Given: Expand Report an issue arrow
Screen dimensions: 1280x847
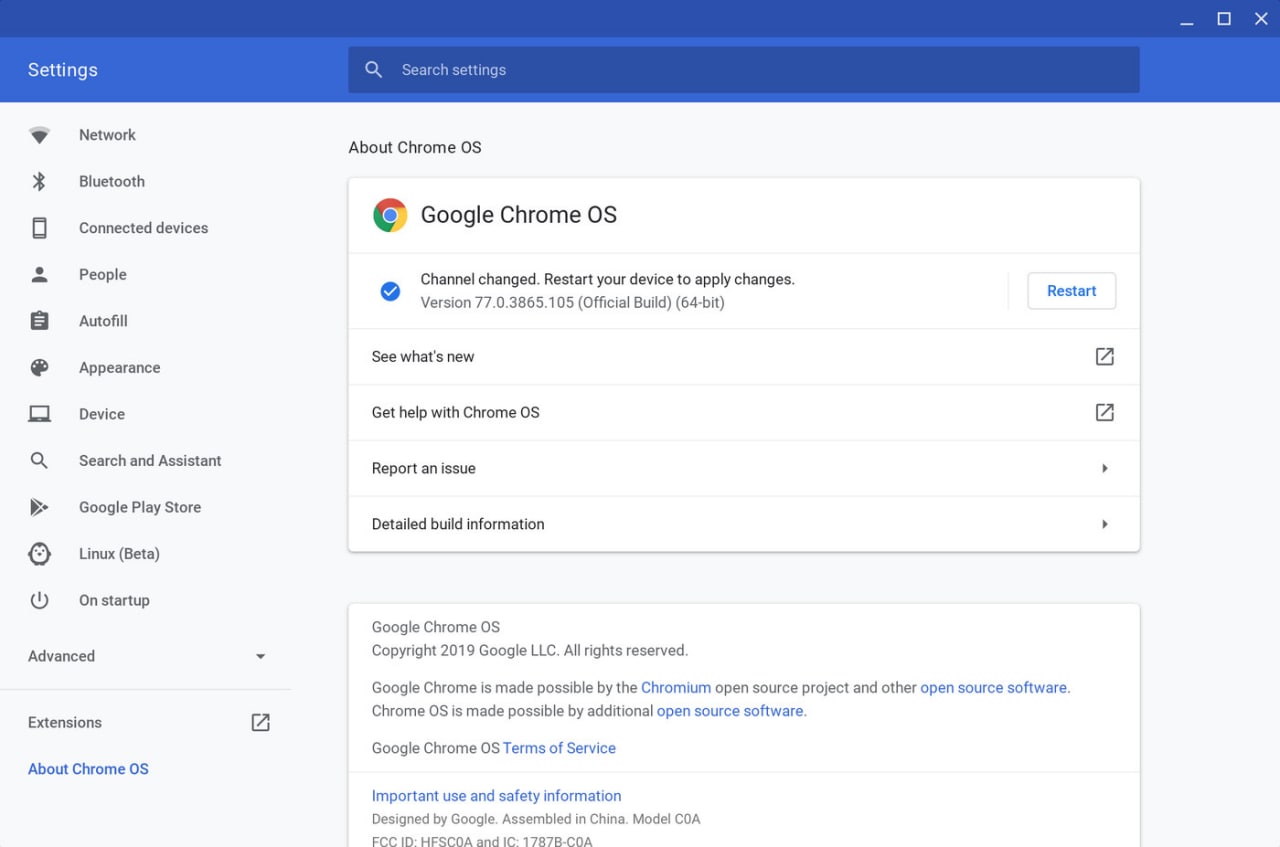Looking at the screenshot, I should [1104, 468].
